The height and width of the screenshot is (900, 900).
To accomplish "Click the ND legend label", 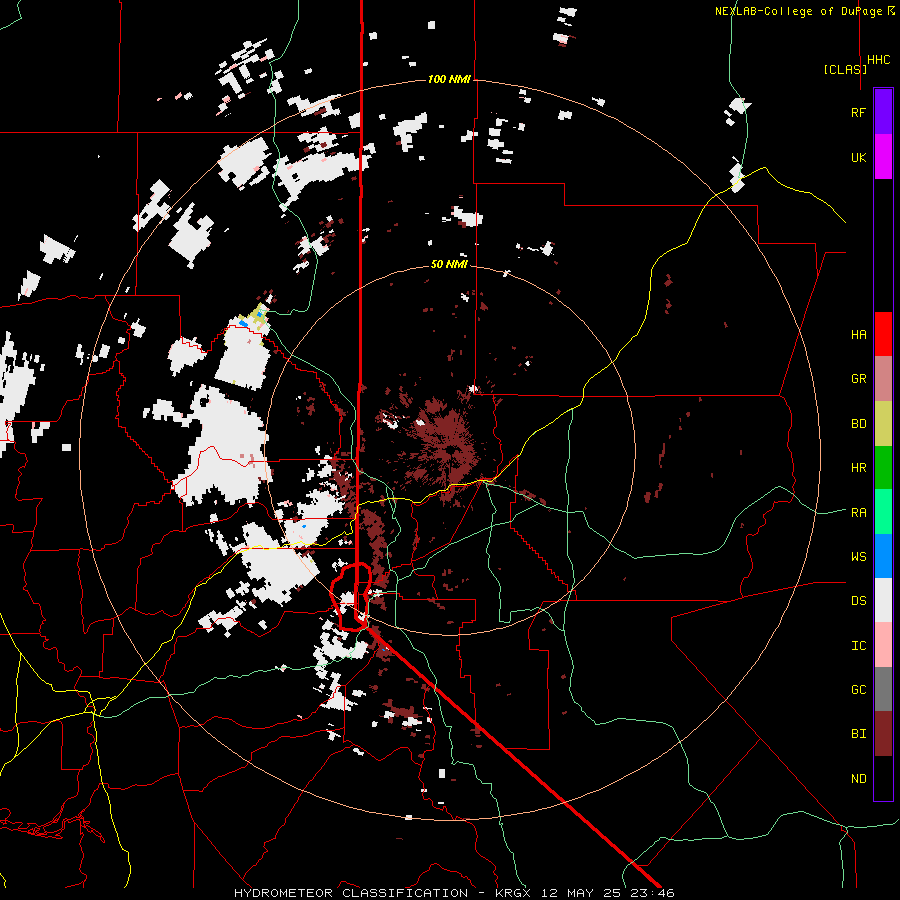I will [x=858, y=779].
